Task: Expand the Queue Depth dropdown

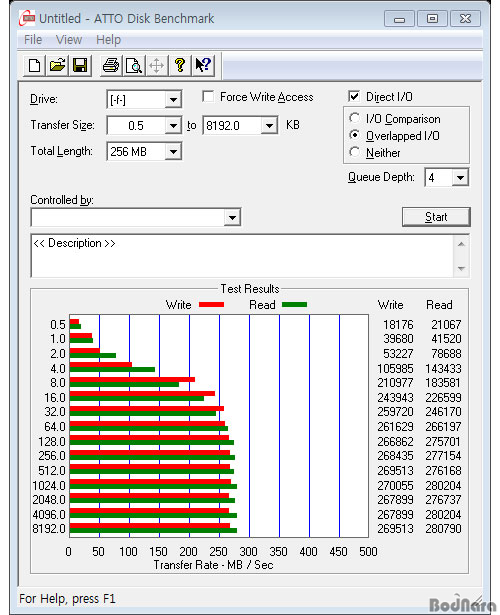Action: pos(460,178)
